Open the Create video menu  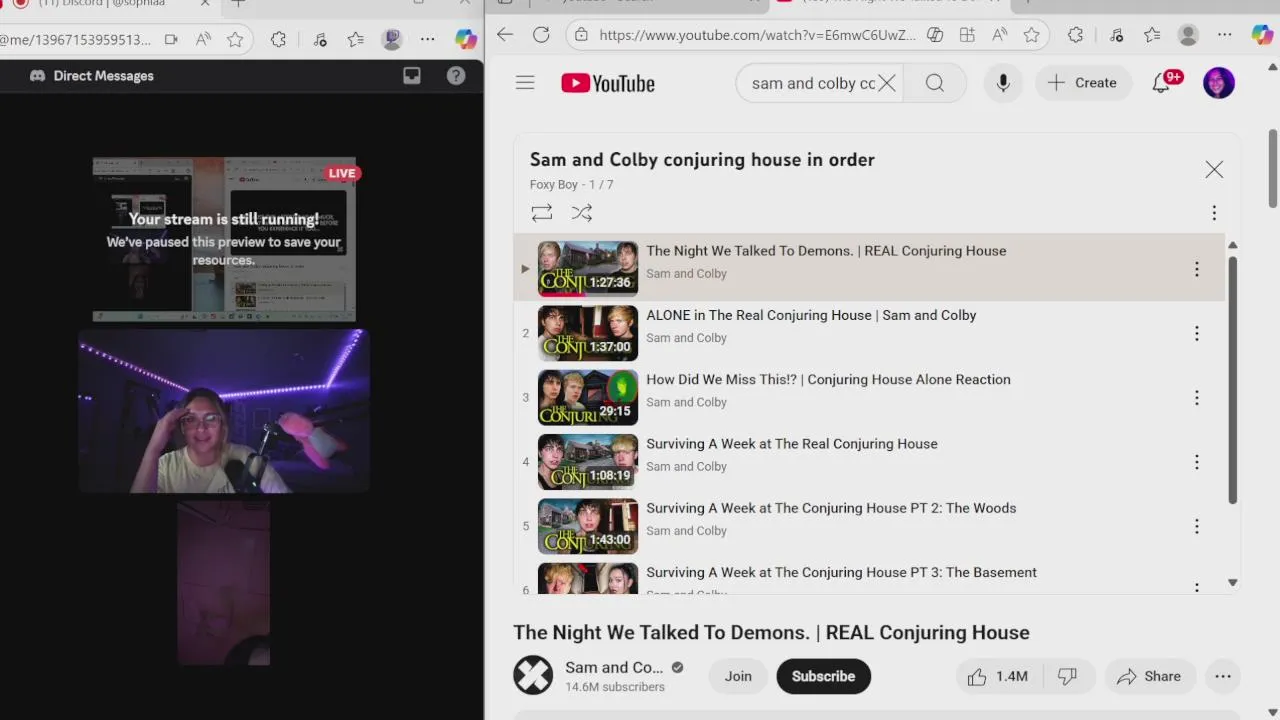[1083, 83]
